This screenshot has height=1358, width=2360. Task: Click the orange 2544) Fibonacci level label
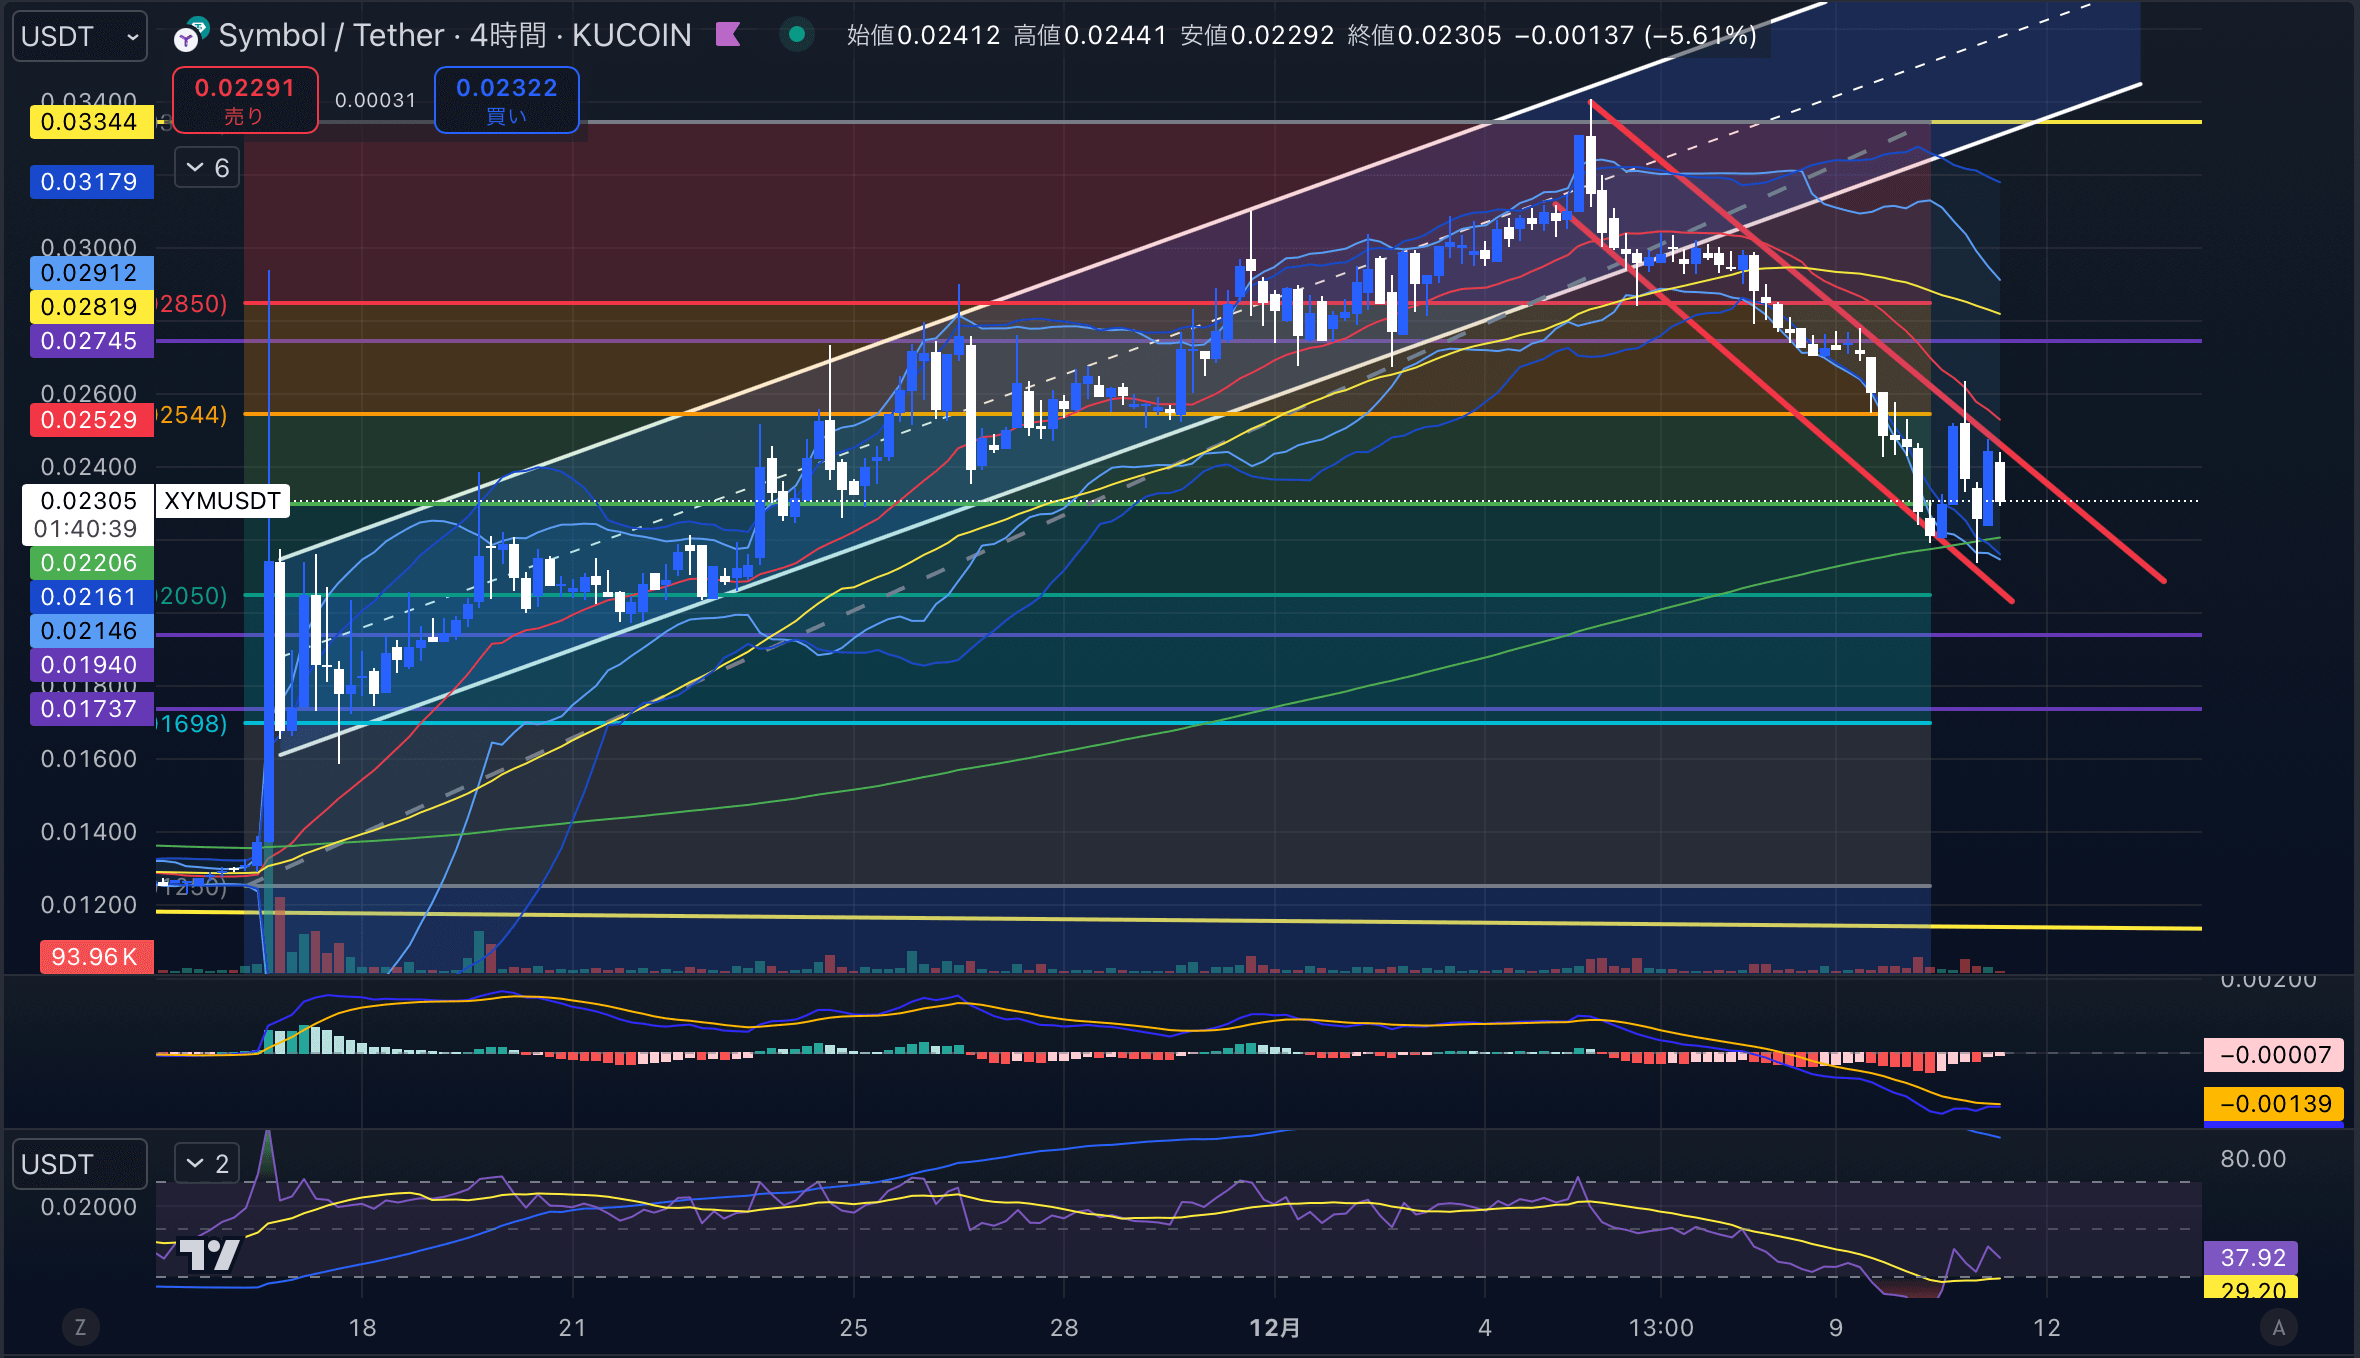coord(193,415)
